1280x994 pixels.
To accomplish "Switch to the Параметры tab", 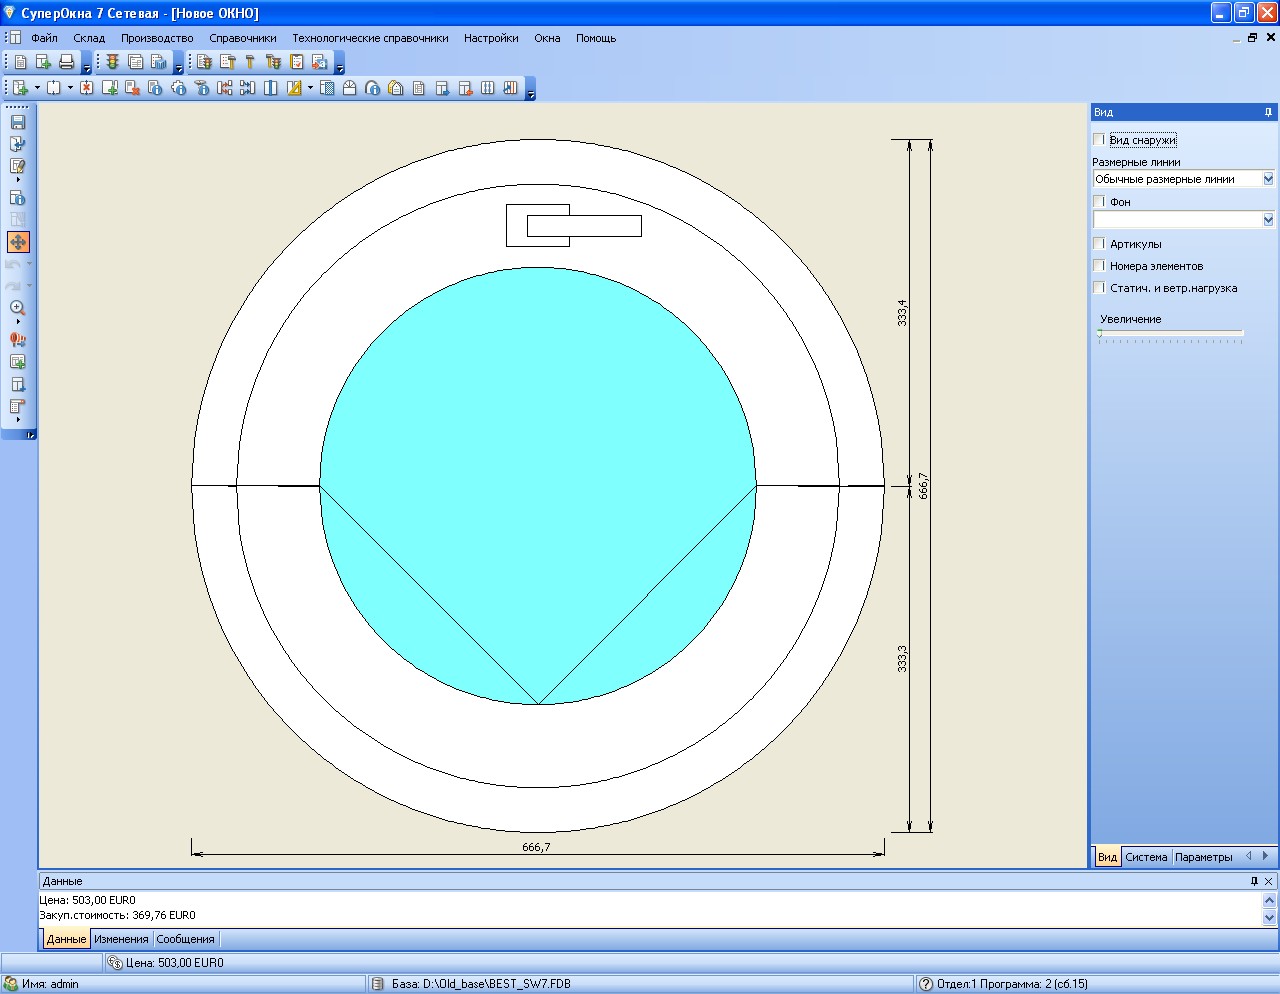I will coord(1204,857).
